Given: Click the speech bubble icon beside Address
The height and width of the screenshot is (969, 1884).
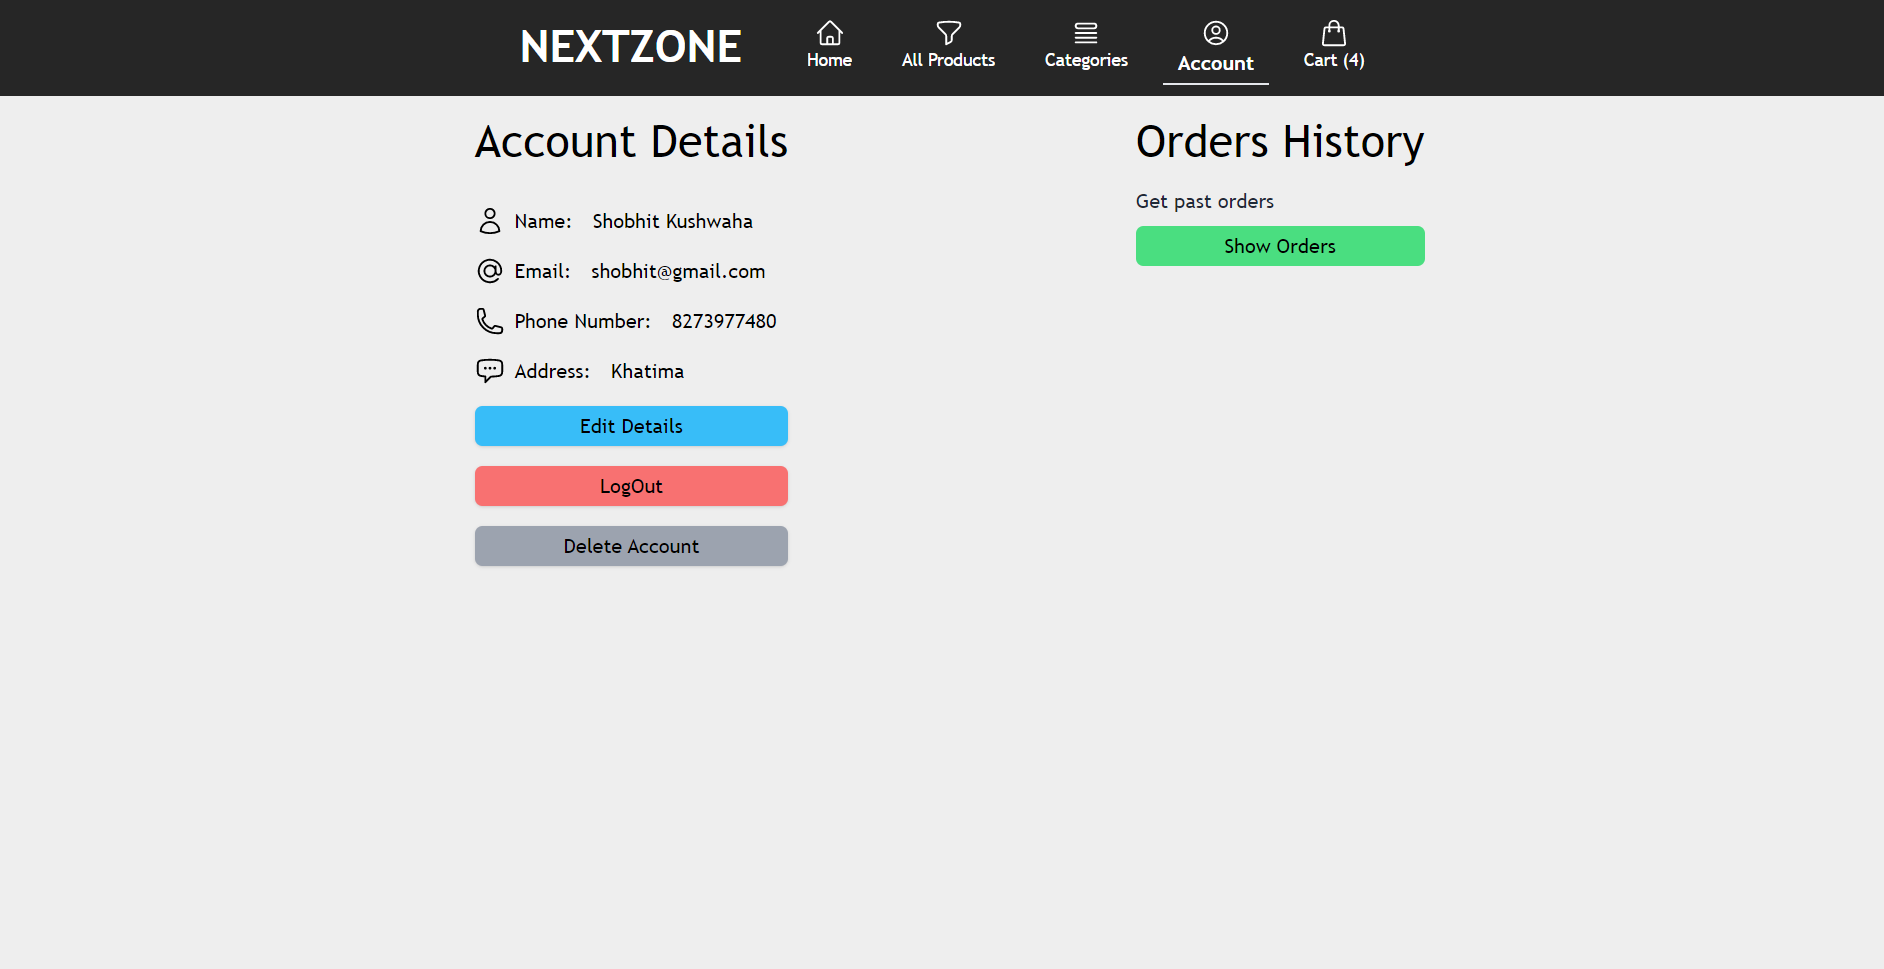Looking at the screenshot, I should tap(489, 370).
